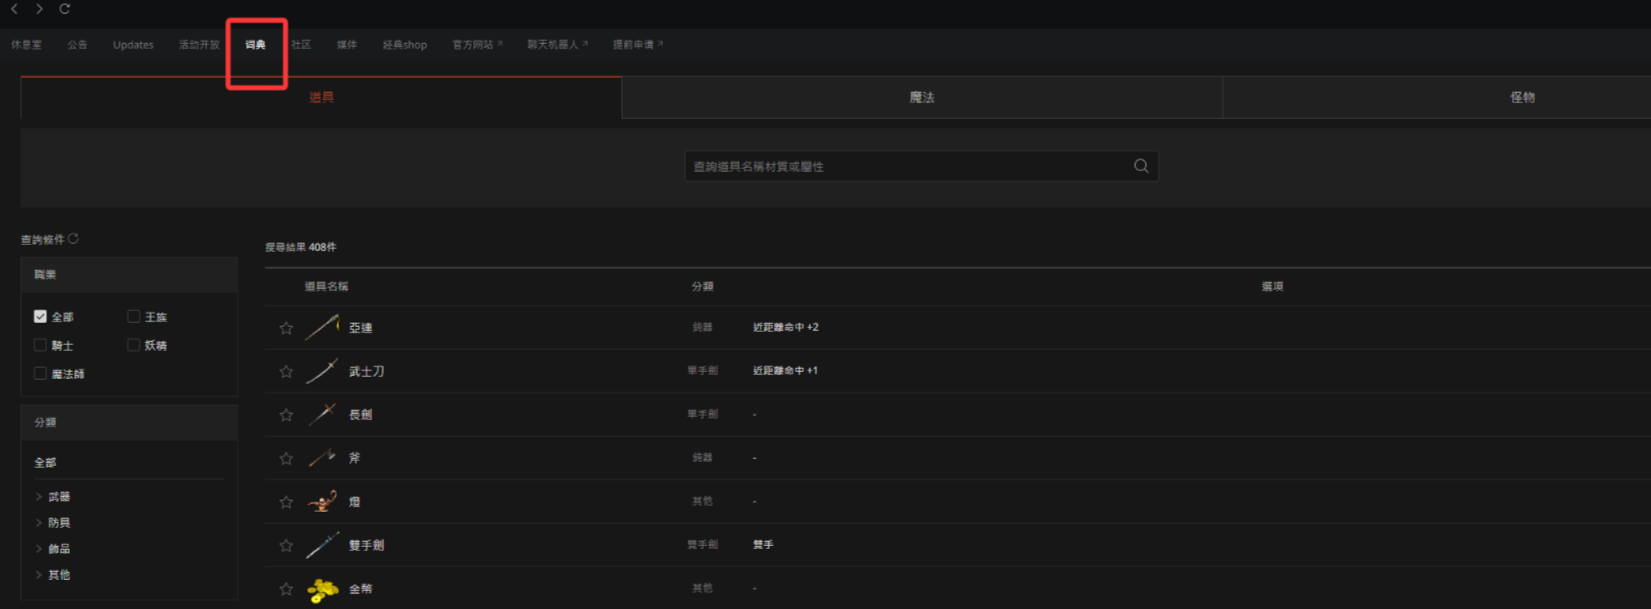The image size is (1651, 609).
Task: Open the 長劍 item name
Action: click(x=361, y=415)
